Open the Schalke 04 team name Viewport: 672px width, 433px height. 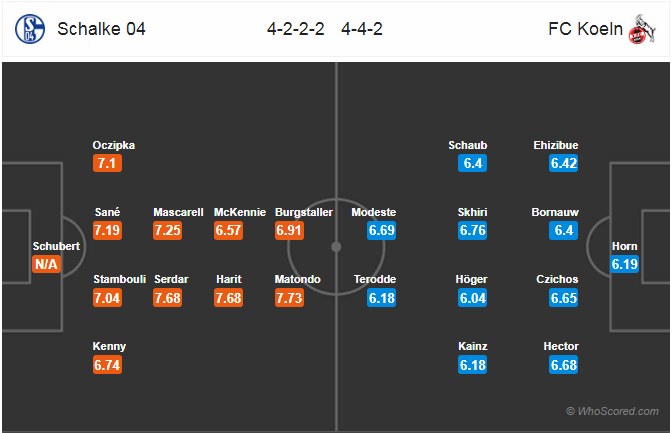click(102, 29)
